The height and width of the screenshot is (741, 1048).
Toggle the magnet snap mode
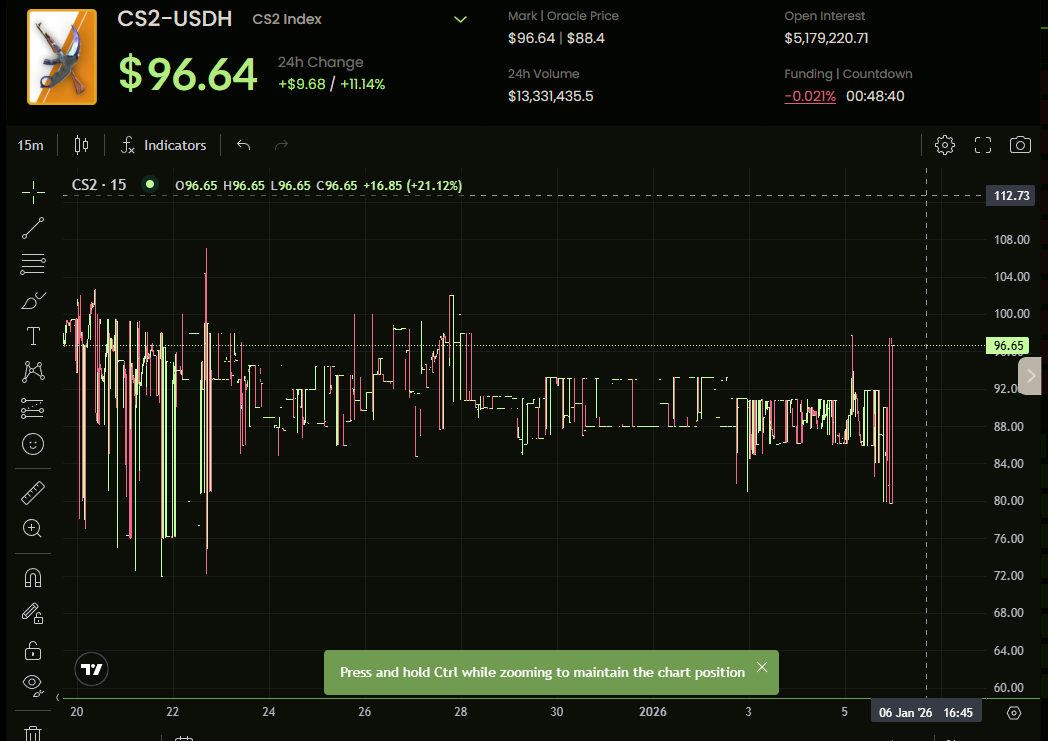point(33,577)
